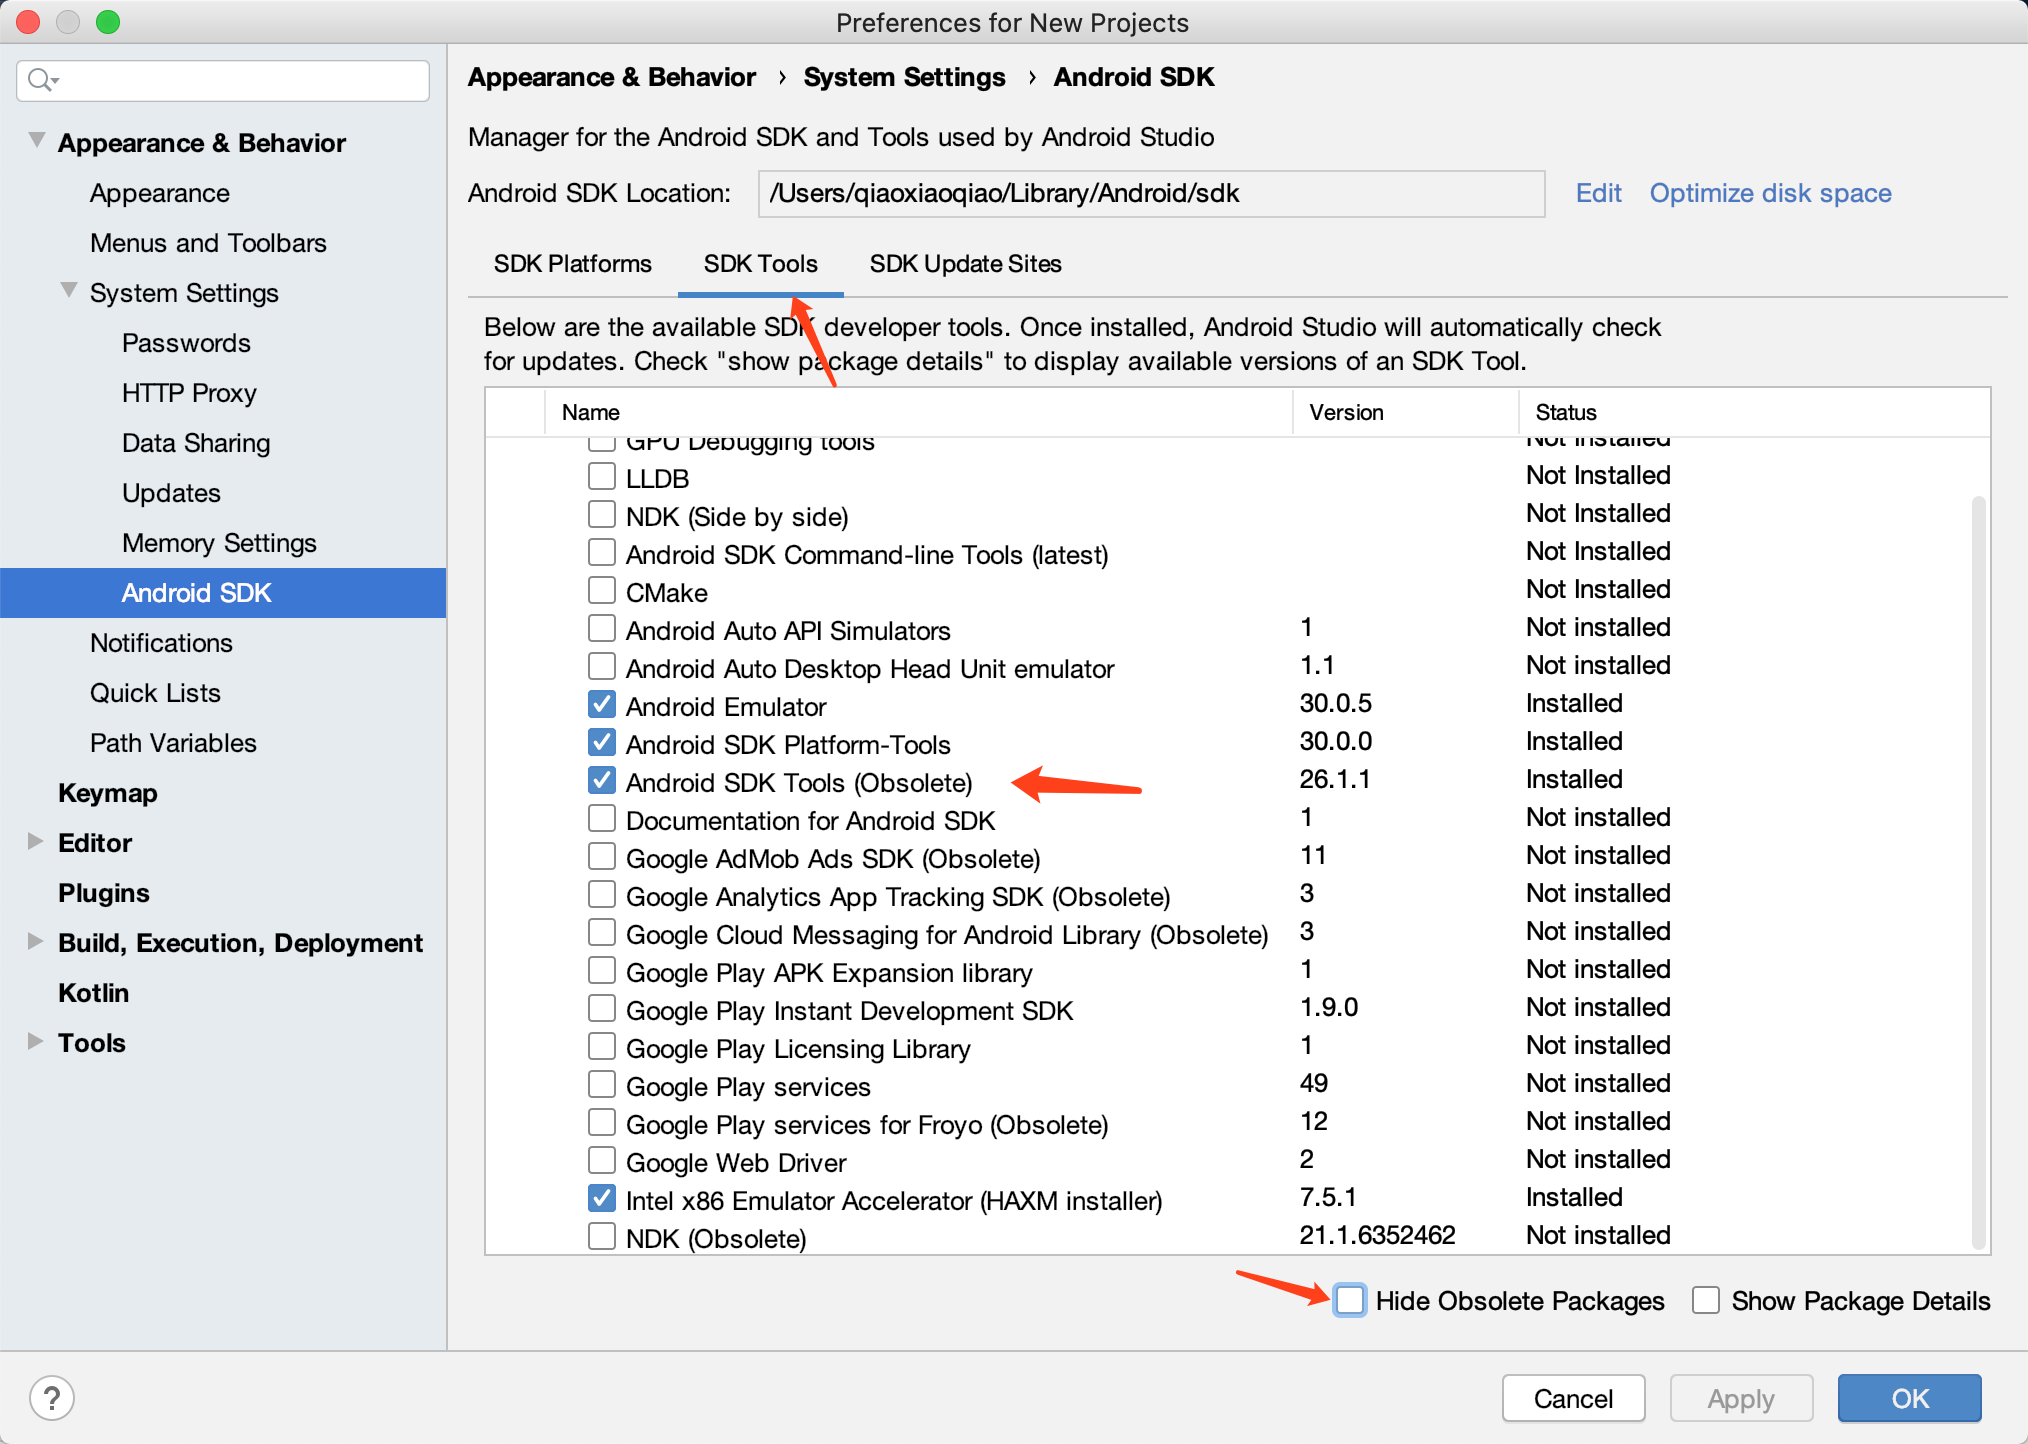Click the Edit SDK location link
Screen dimensions: 2028x1444
tap(1598, 193)
